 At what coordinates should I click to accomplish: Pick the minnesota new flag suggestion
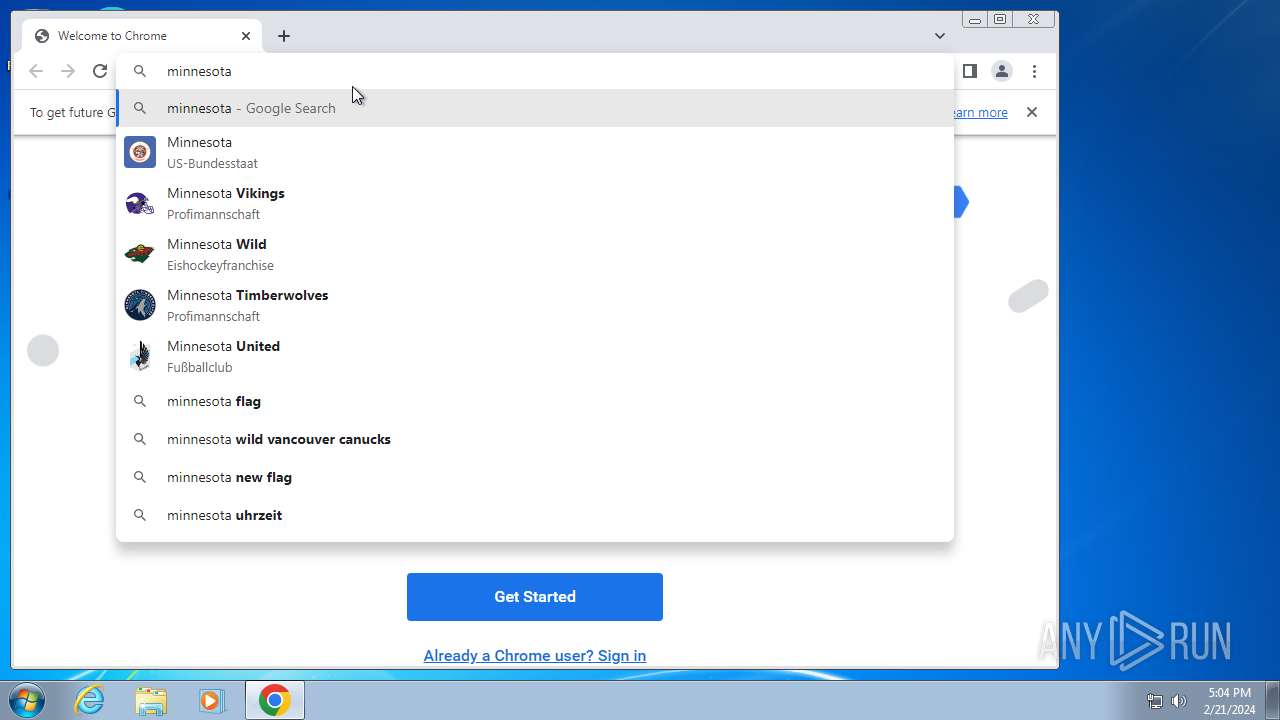535,477
